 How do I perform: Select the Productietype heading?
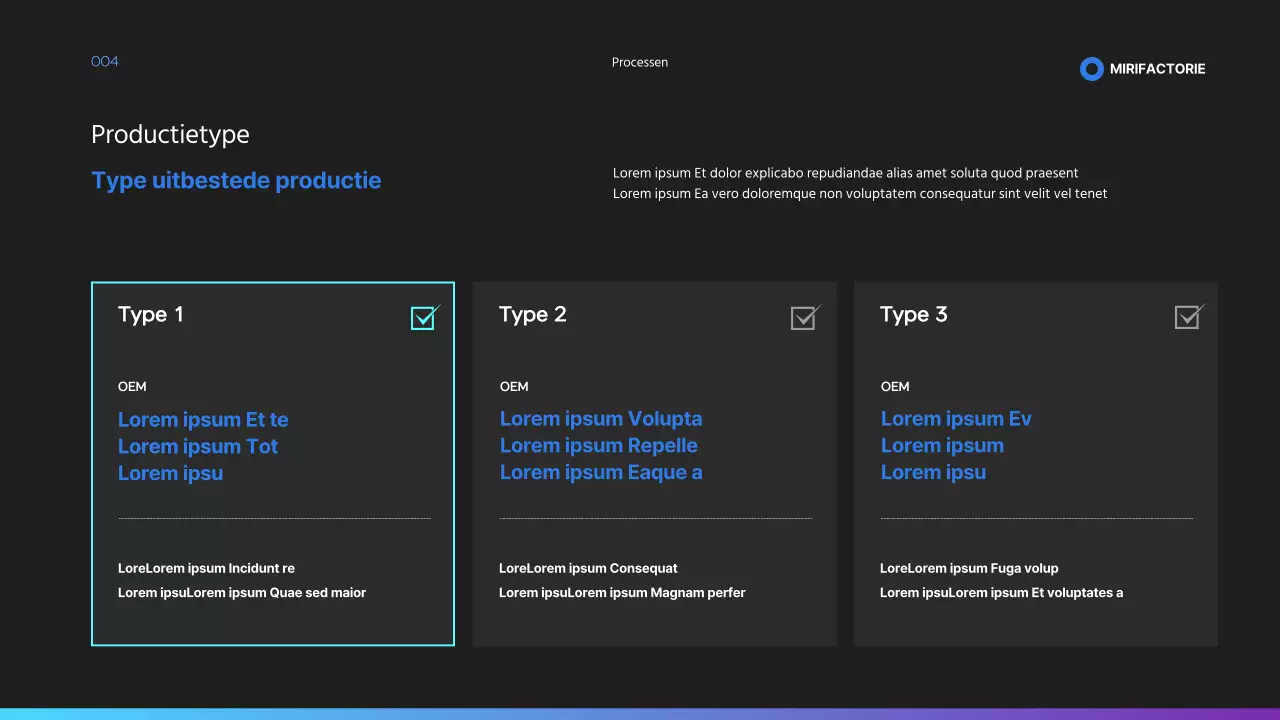click(x=170, y=135)
